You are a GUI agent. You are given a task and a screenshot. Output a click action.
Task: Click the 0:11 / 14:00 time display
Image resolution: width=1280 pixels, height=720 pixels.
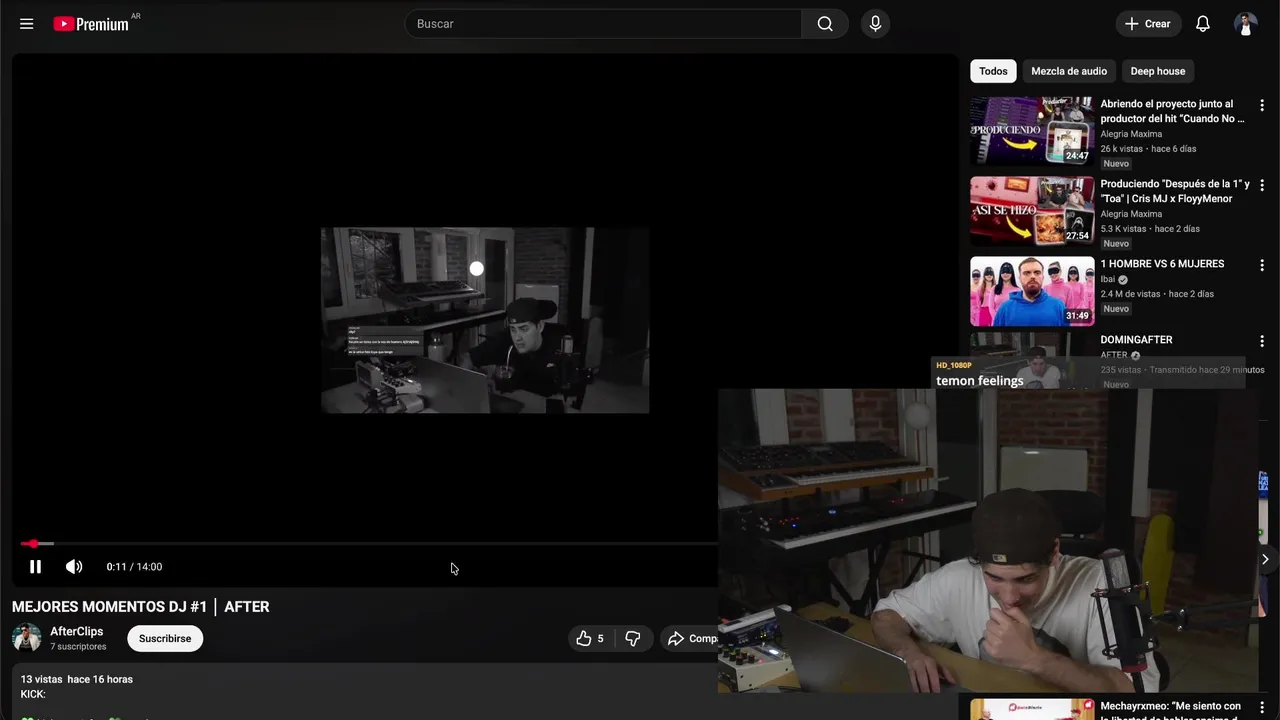[x=134, y=567]
